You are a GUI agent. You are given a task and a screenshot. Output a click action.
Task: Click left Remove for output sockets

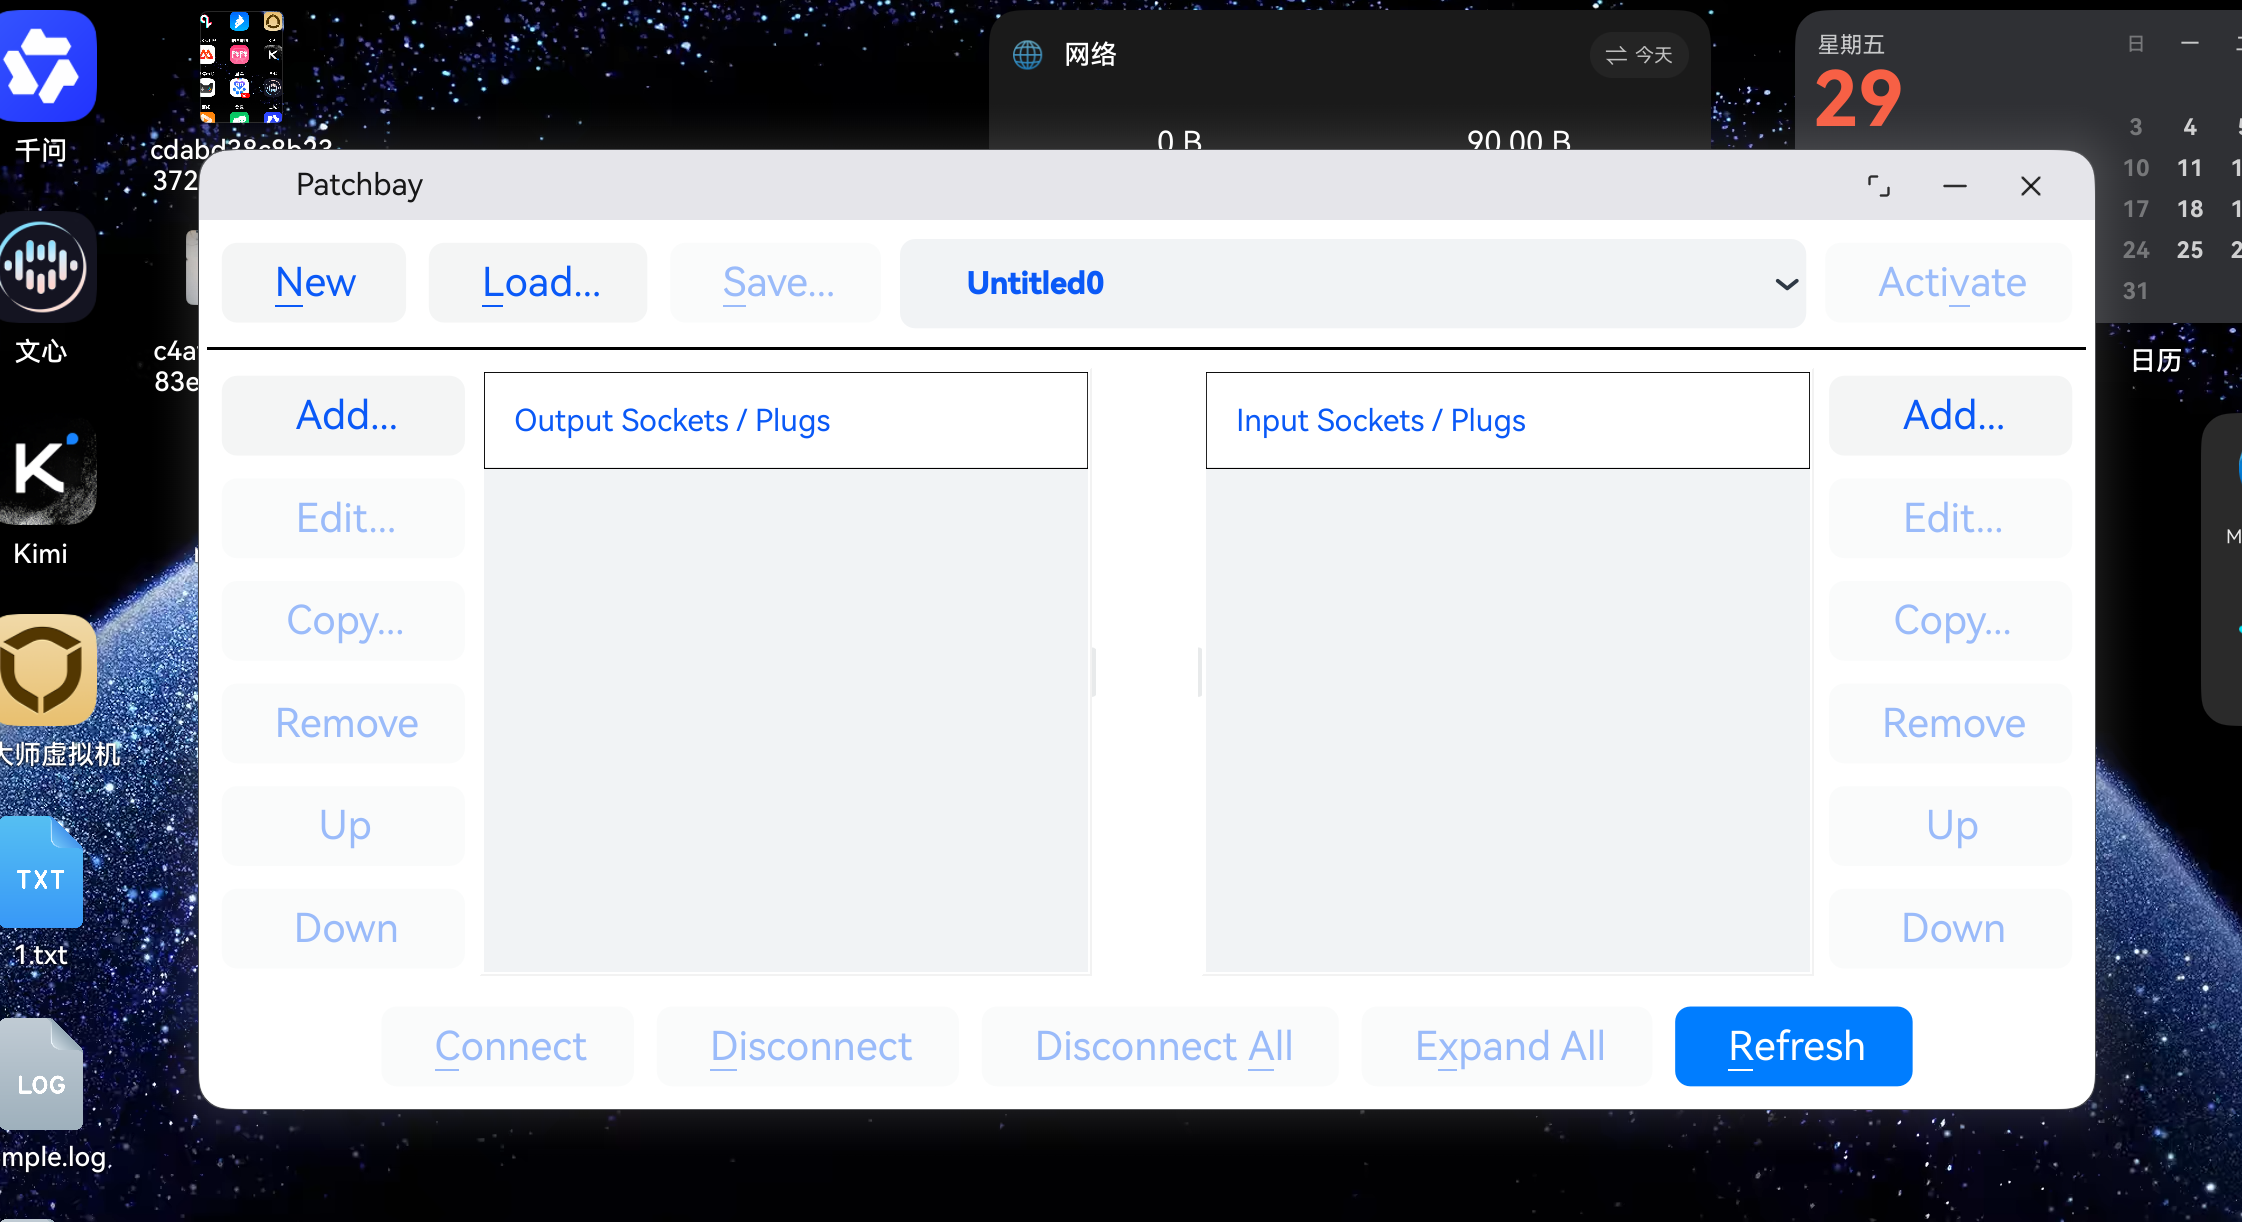click(x=344, y=723)
